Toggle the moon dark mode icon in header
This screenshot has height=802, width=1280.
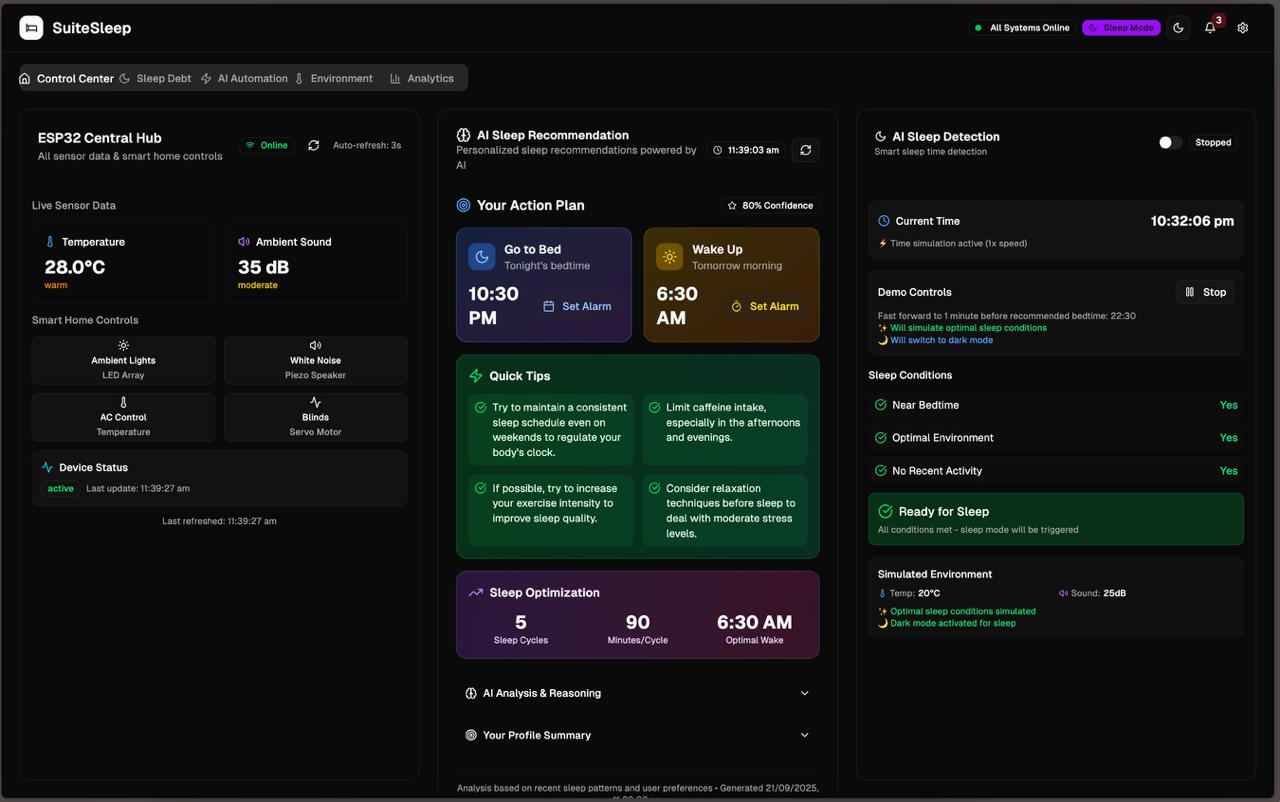(x=1178, y=28)
